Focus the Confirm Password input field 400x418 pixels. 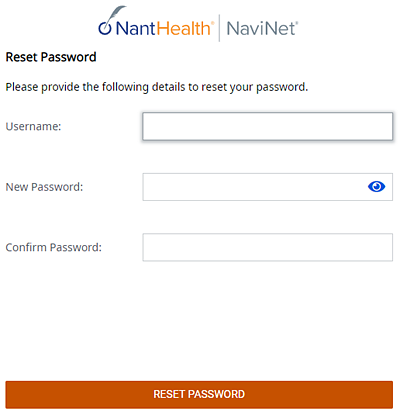268,247
